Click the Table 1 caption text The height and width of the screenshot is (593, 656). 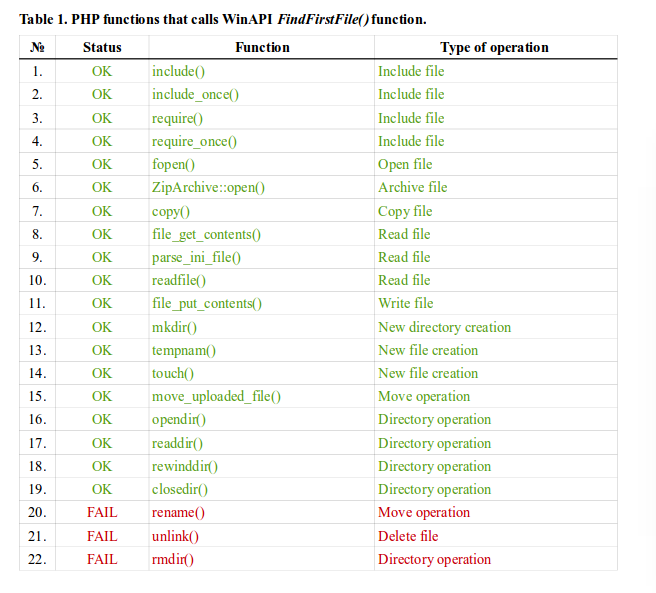tap(222, 19)
